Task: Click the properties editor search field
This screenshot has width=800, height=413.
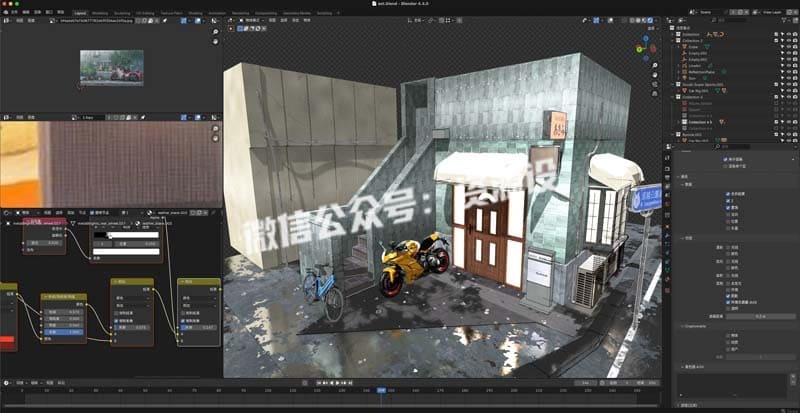Action: coord(730,147)
